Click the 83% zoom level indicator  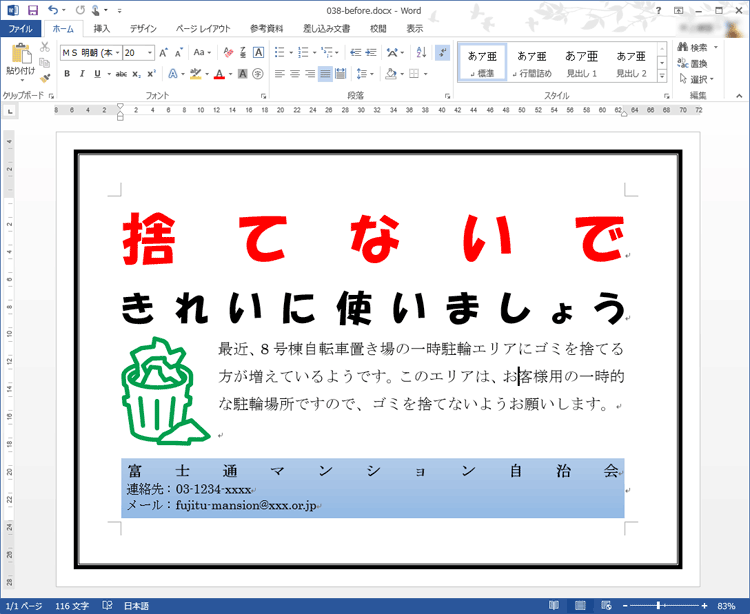click(x=726, y=606)
